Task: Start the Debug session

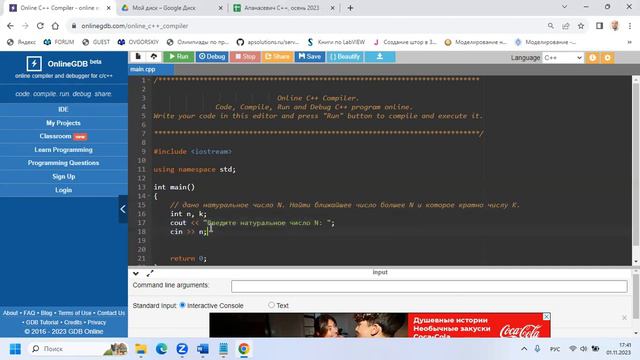Action: (212, 56)
